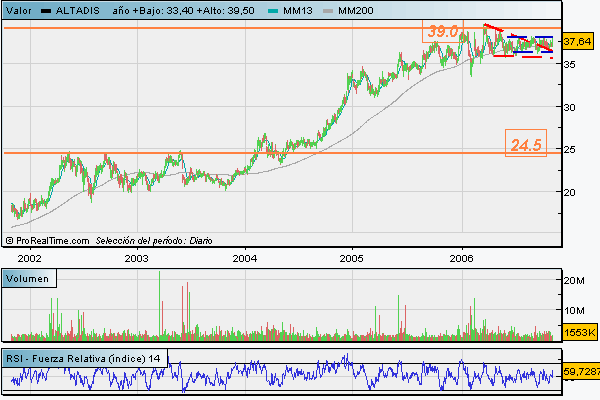Screen dimensions: 600x400
Task: Click the +Alto: 39,50 value
Action: 225,10
